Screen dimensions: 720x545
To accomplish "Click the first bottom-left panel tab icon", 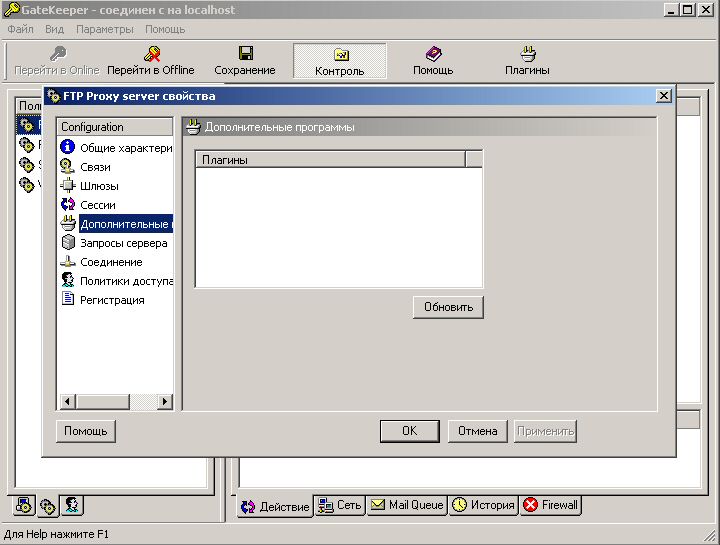I will 24,506.
